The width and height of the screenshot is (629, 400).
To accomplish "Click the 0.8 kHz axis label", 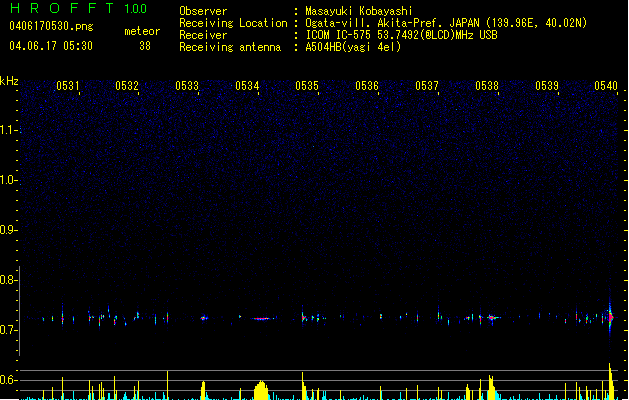I will coord(8,280).
